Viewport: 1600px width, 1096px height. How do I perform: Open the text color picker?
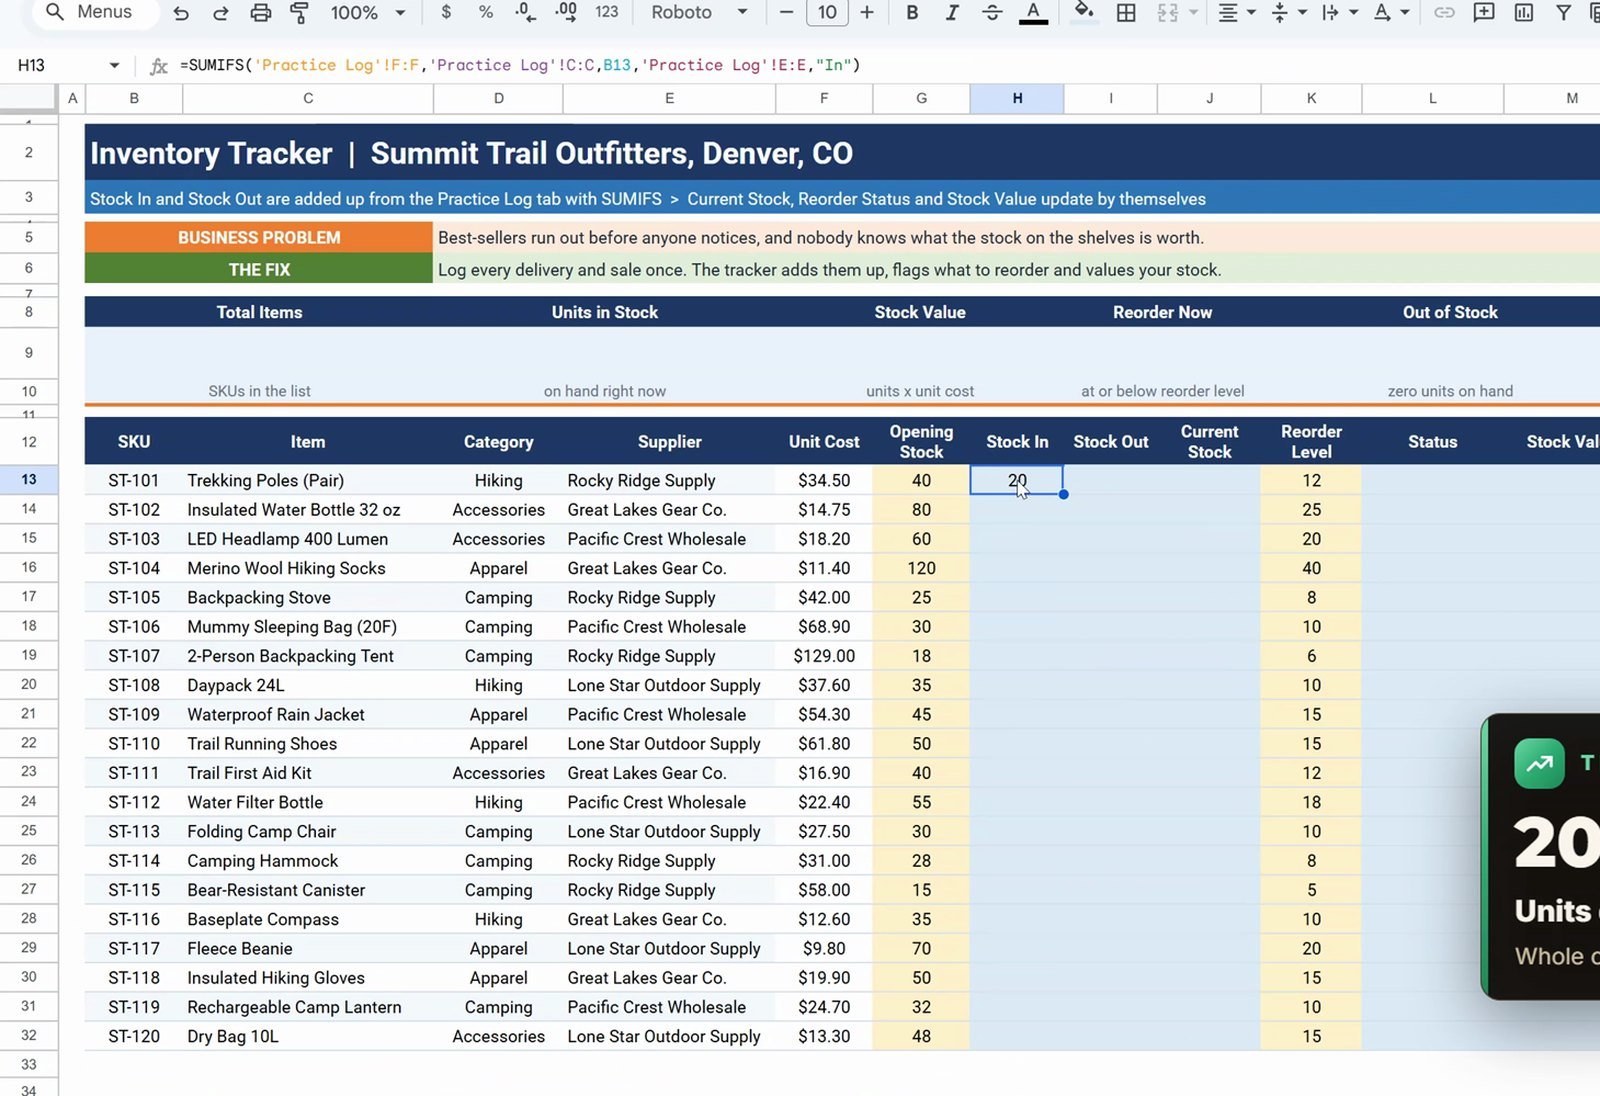(x=1033, y=12)
